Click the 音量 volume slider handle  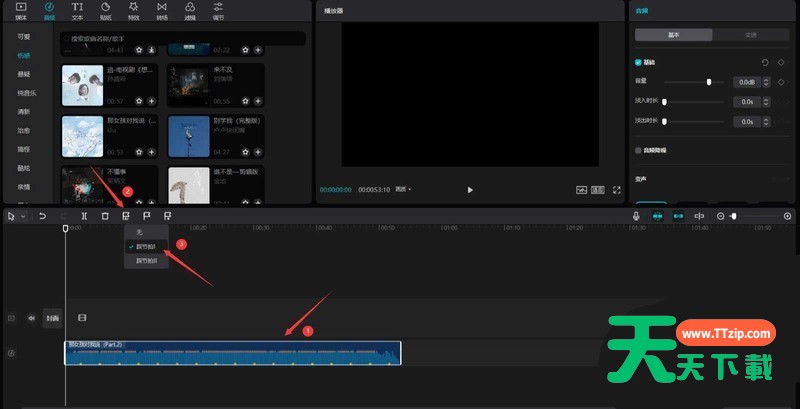pos(709,82)
